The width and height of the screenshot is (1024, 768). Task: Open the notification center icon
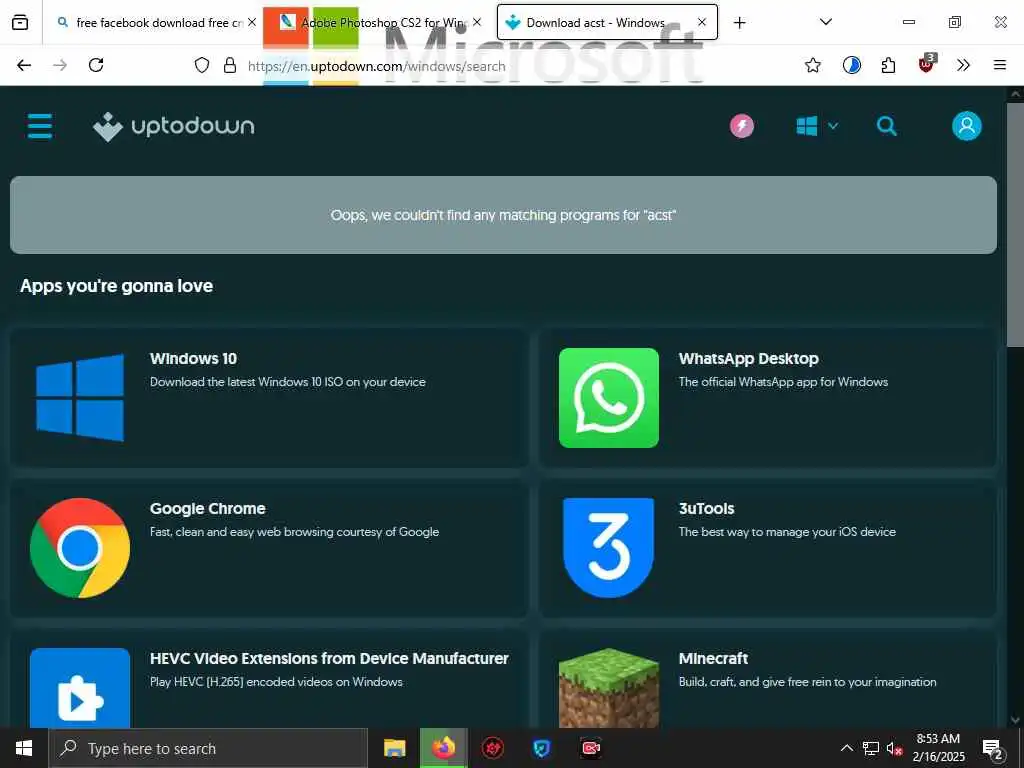tap(993, 749)
